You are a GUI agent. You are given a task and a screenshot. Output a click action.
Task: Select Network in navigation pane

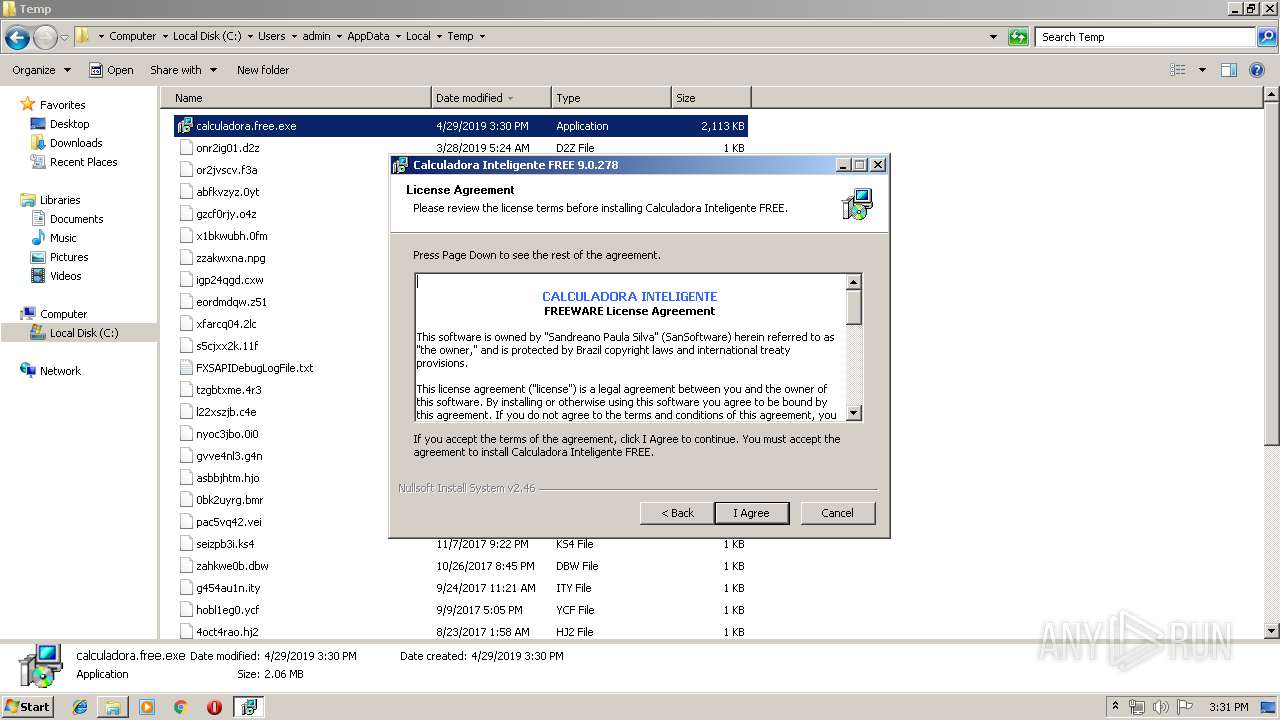click(60, 371)
